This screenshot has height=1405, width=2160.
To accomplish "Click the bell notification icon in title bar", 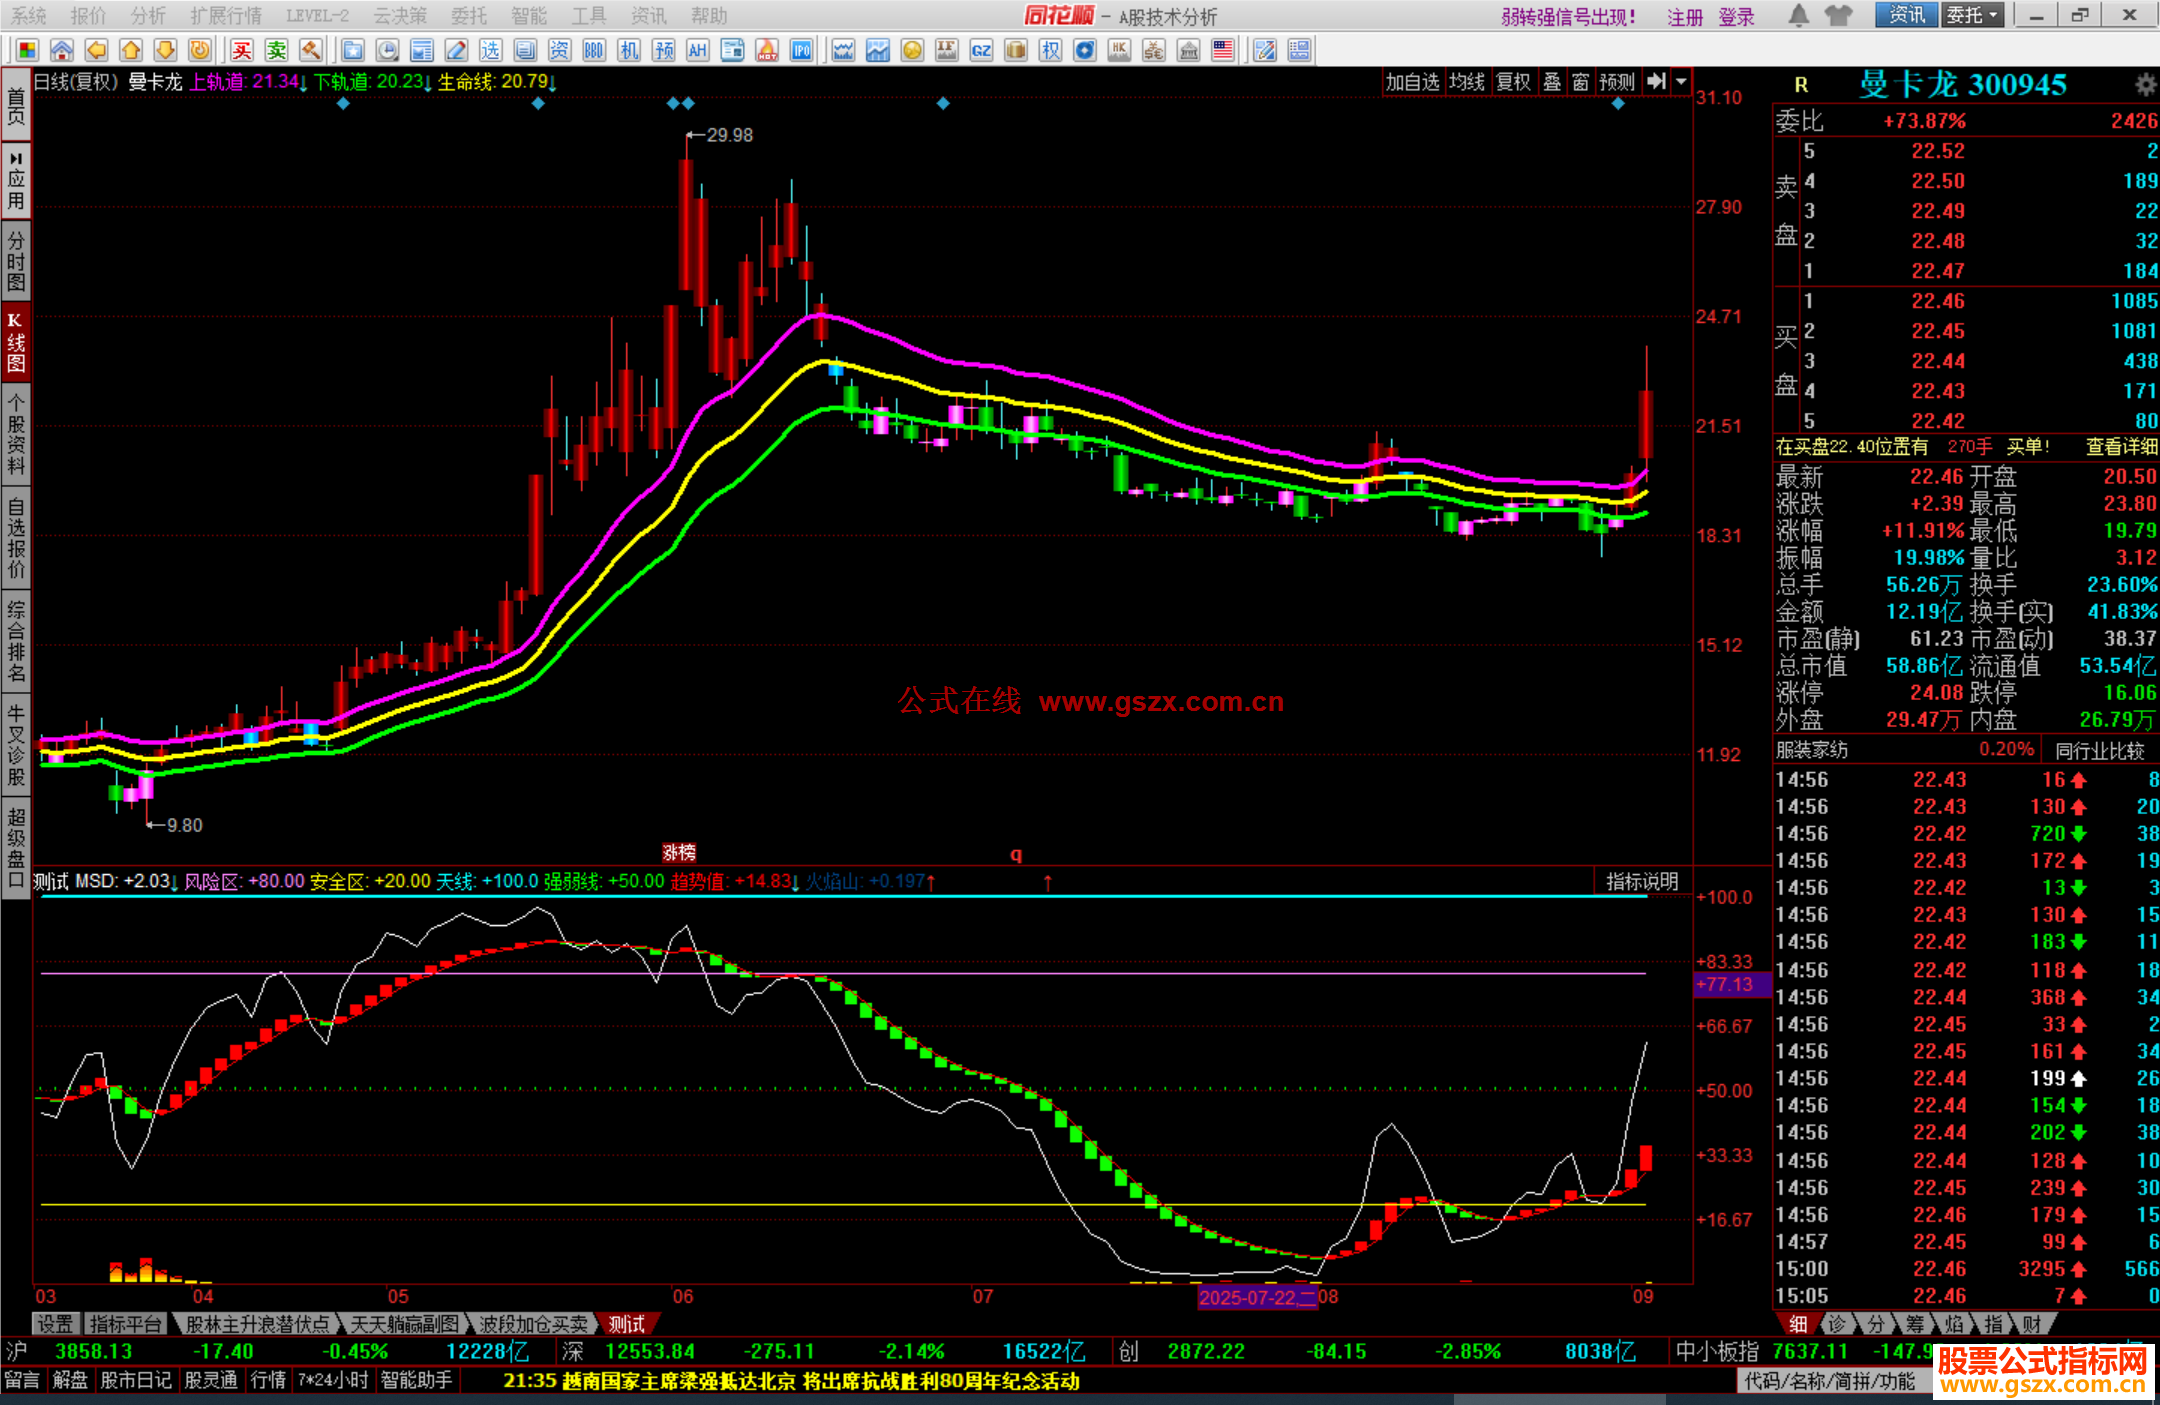I will pos(1798,16).
